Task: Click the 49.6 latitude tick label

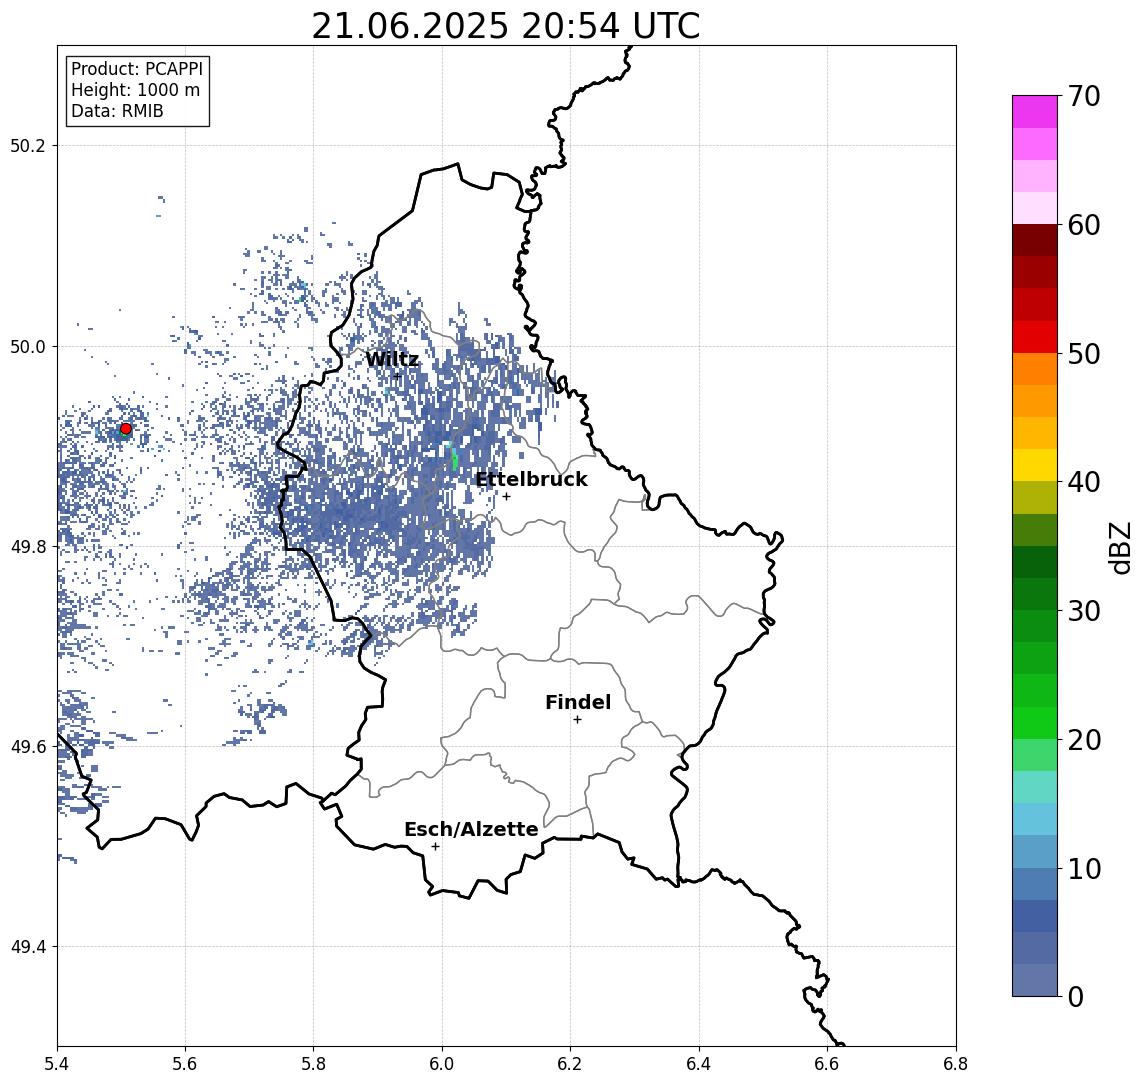Action: pos(28,747)
